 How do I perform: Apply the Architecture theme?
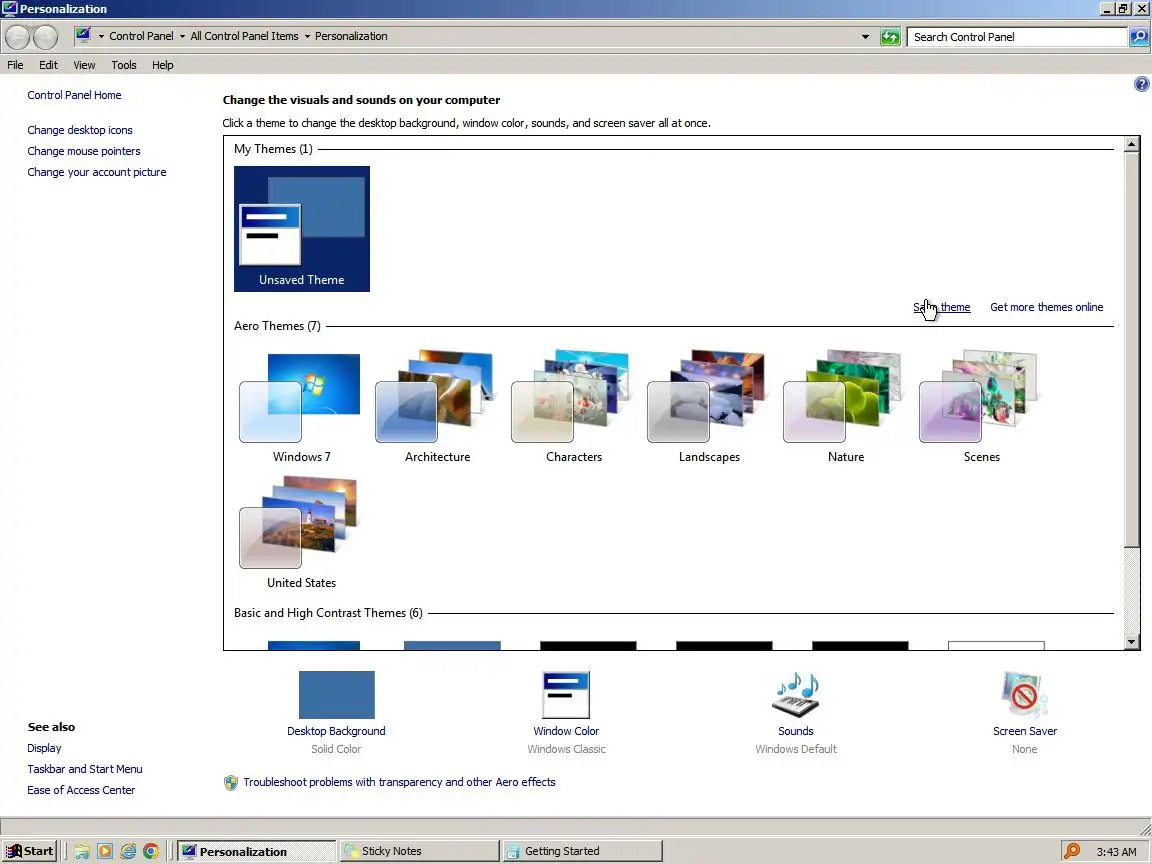(437, 406)
